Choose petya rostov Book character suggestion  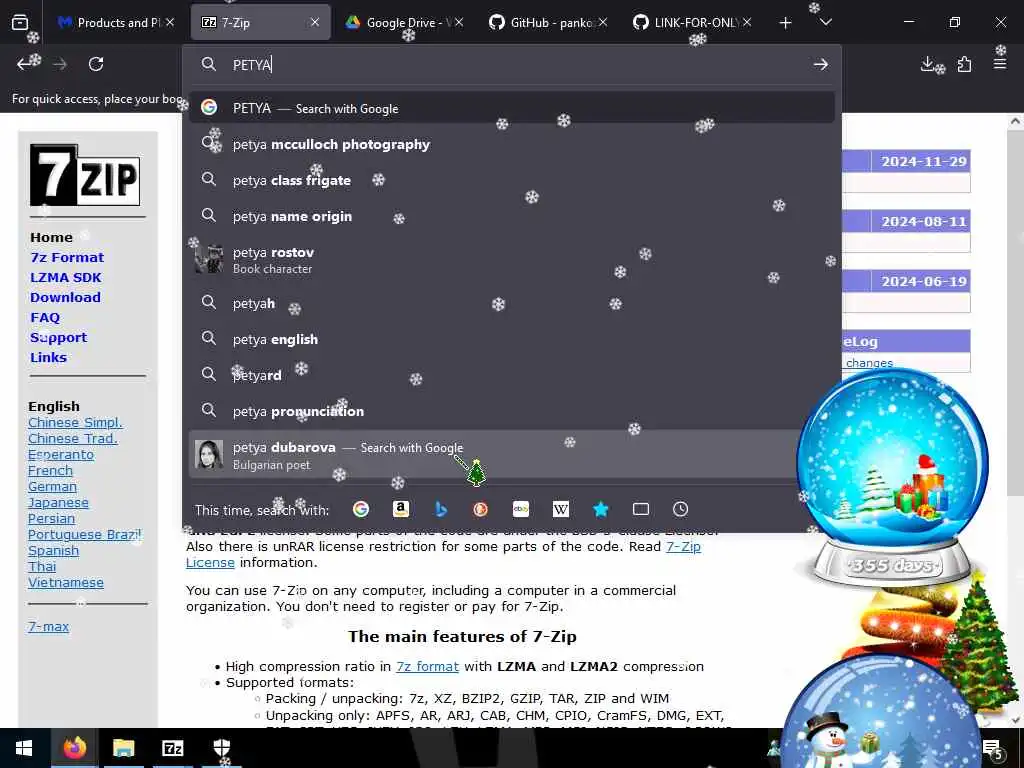(x=511, y=259)
